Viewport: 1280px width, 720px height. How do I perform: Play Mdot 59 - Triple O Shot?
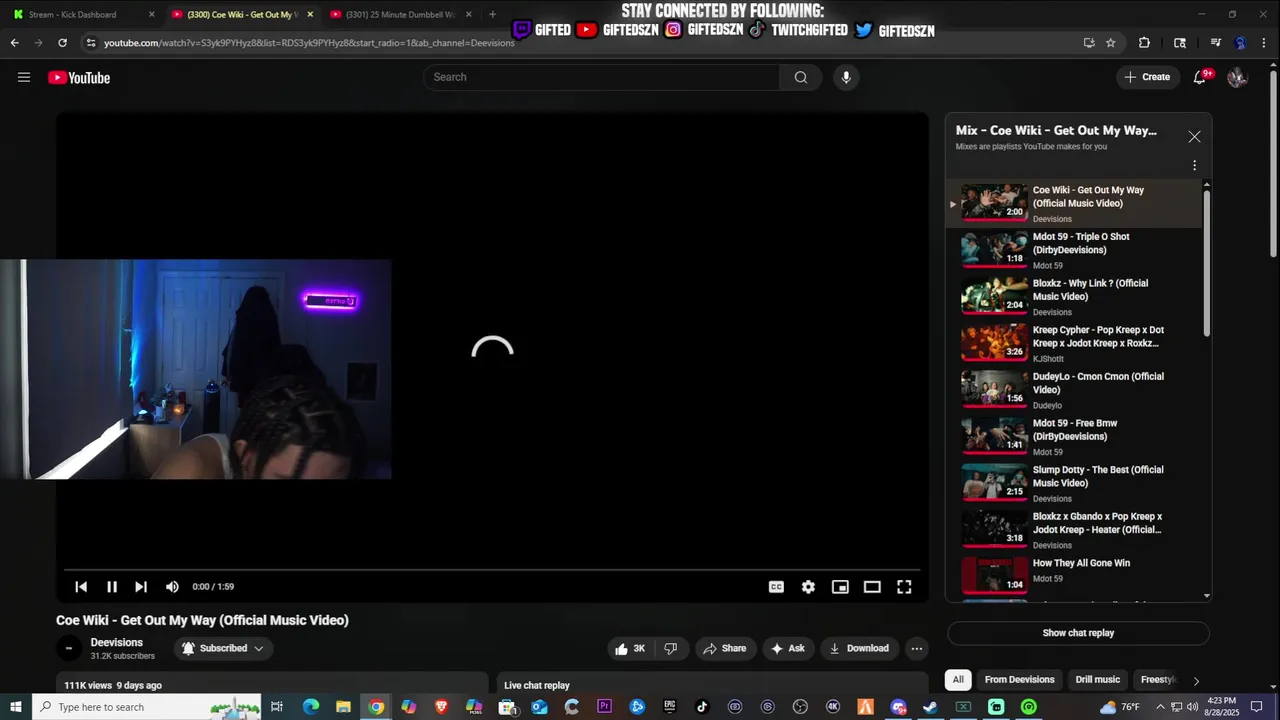coord(1074,250)
